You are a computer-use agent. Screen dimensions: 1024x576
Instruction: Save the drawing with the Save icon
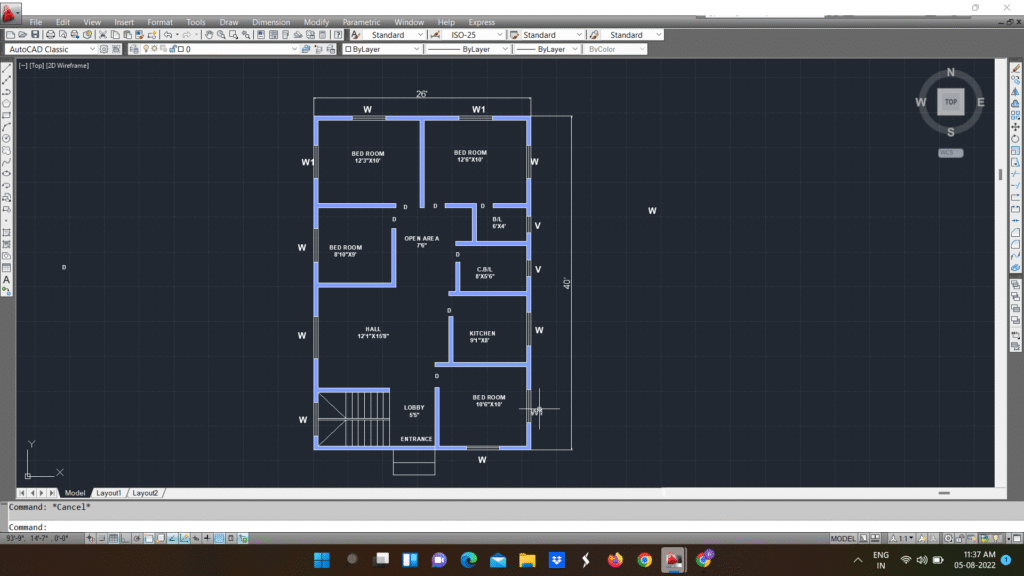(x=35, y=35)
